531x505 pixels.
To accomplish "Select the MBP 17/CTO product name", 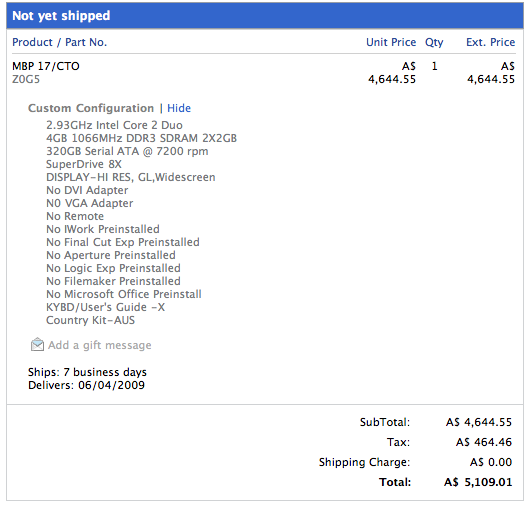I will point(46,66).
